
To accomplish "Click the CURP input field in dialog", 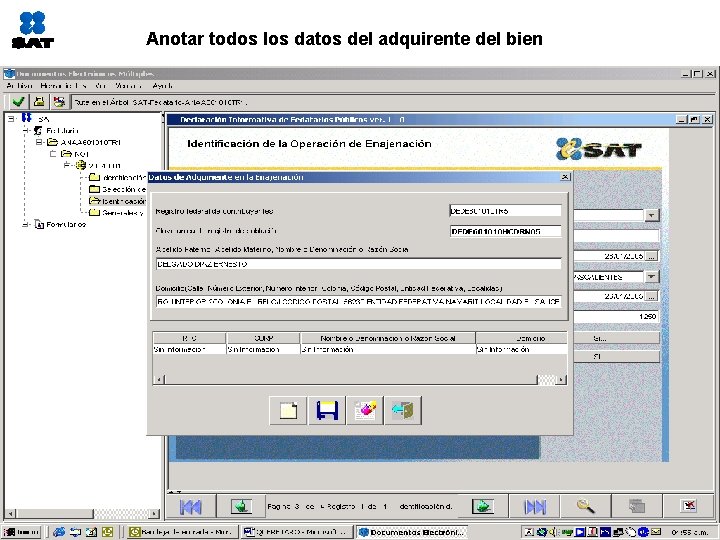I will pyautogui.click(x=505, y=231).
